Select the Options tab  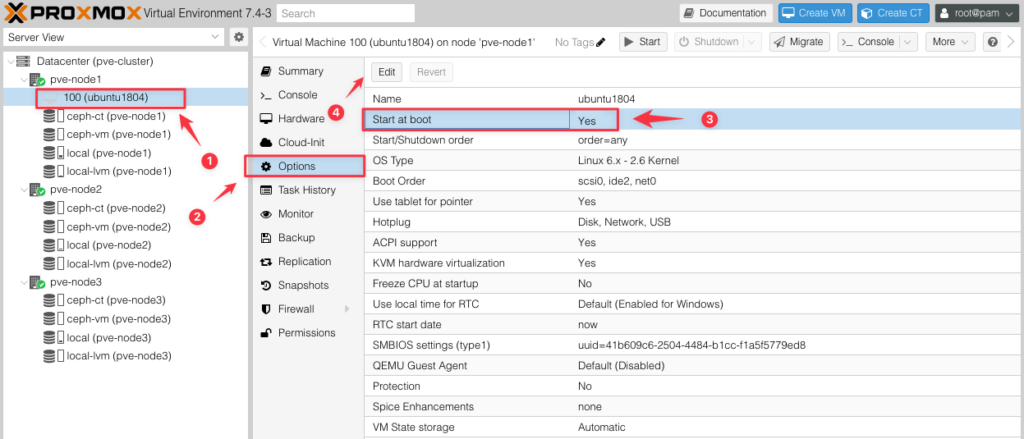point(306,167)
